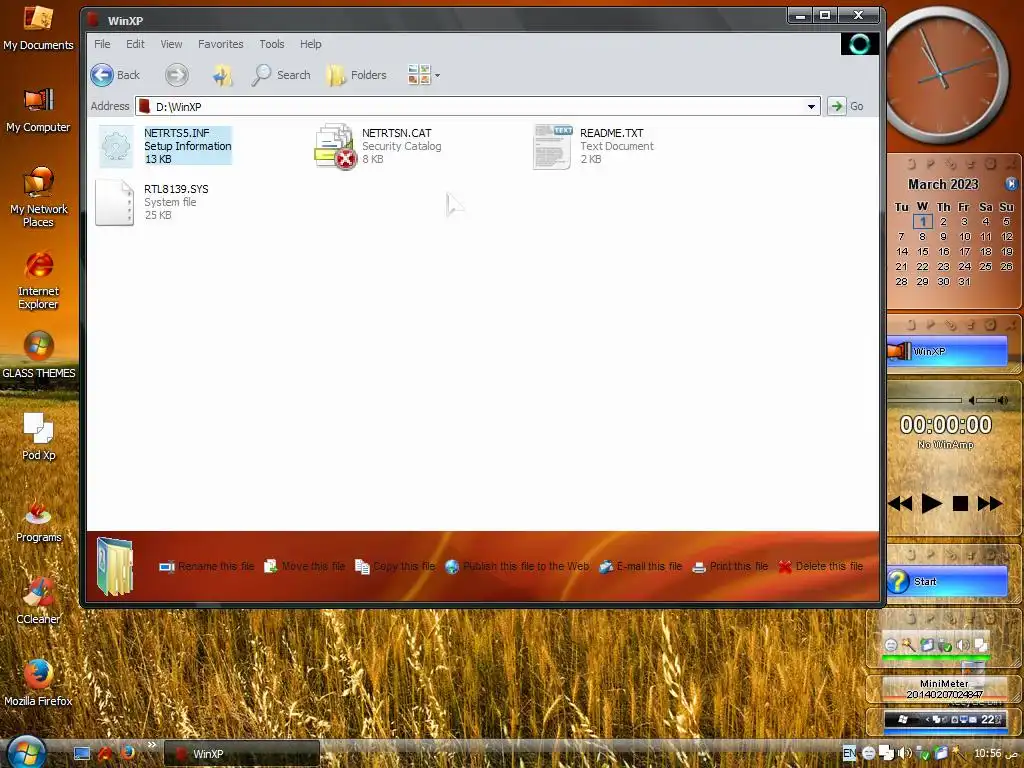Image resolution: width=1024 pixels, height=768 pixels.
Task: Click WinXP item in sidebar widget
Action: pyautogui.click(x=947, y=351)
